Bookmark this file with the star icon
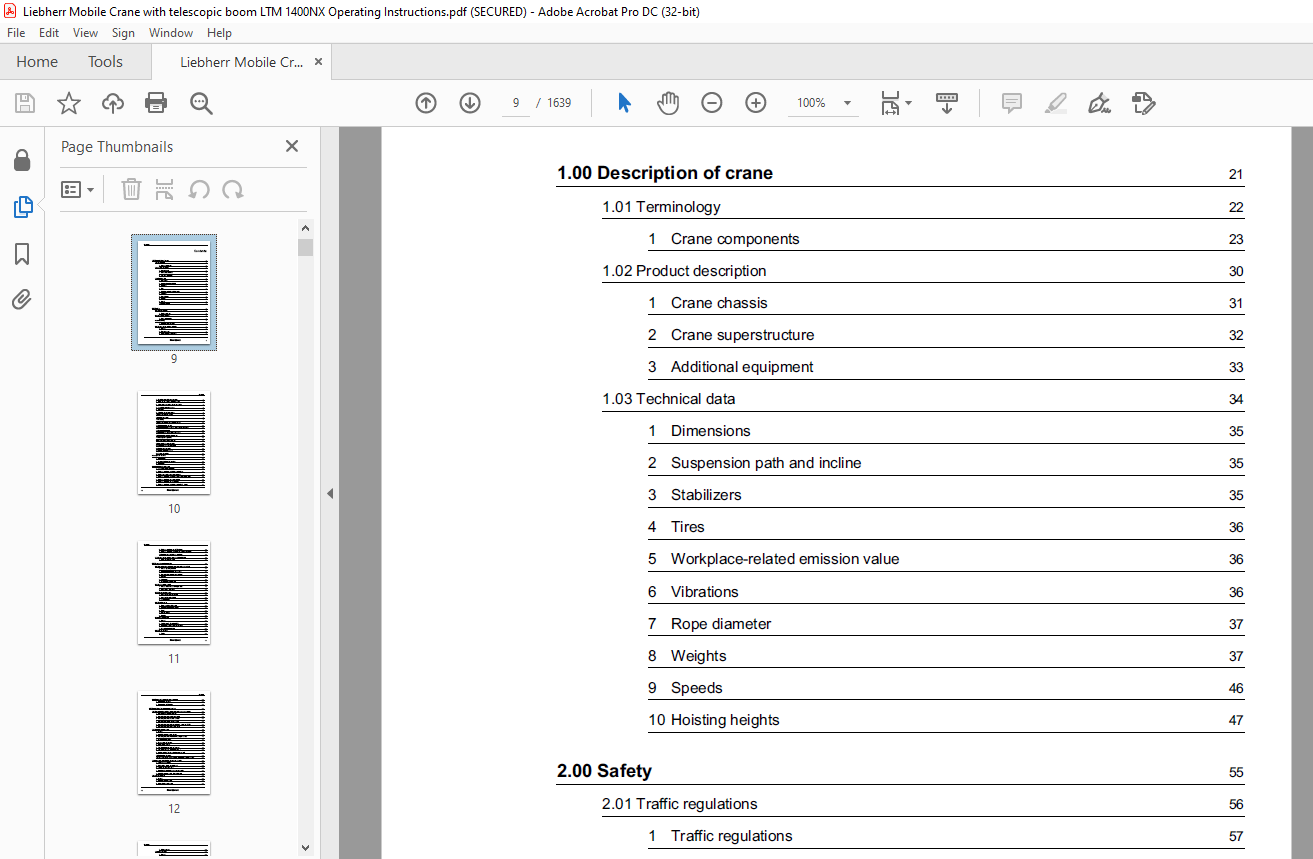The image size is (1313, 859). pyautogui.click(x=69, y=103)
